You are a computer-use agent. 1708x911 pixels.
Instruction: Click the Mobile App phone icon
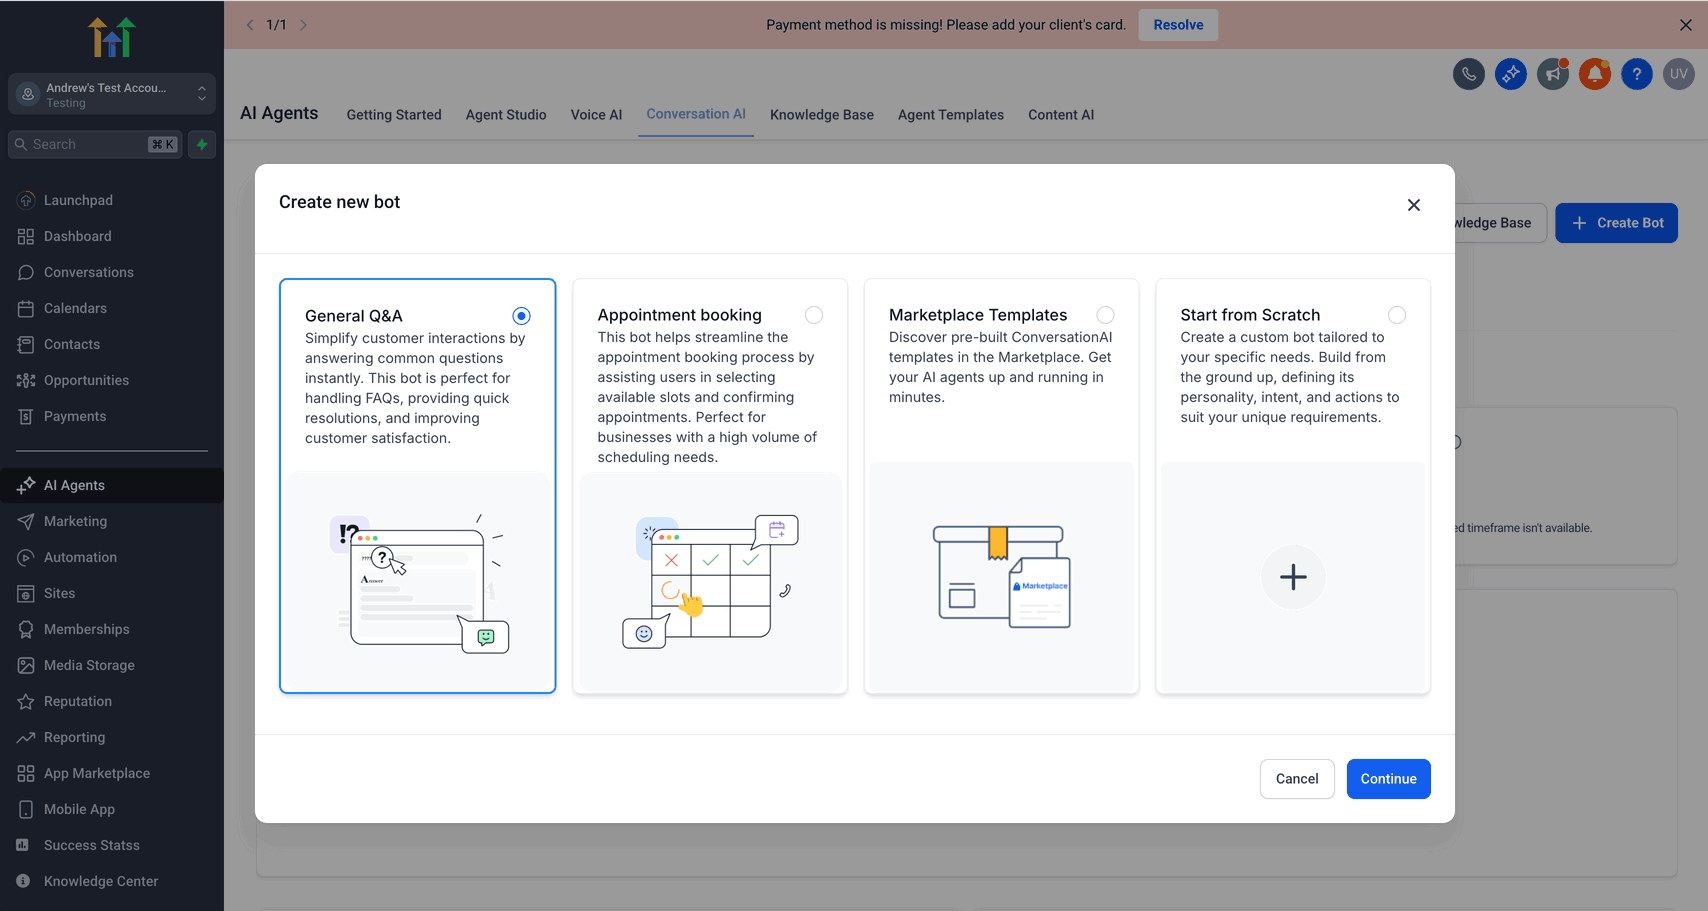26,809
